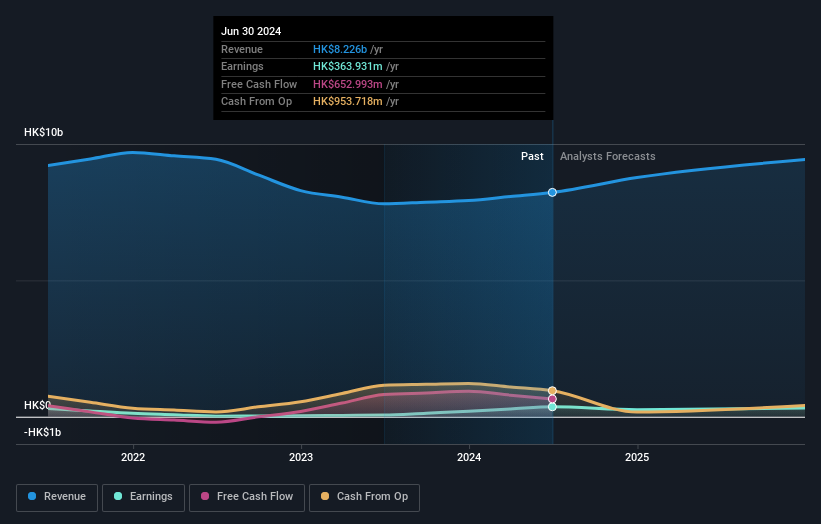Viewport: 821px width, 524px height.
Task: Click the tooltip Earnings row label
Action: [x=242, y=66]
